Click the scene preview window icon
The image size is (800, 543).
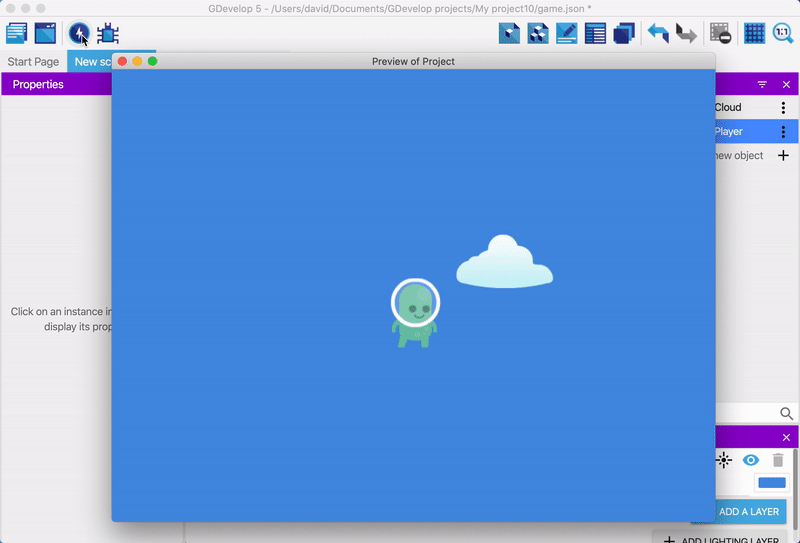point(45,33)
